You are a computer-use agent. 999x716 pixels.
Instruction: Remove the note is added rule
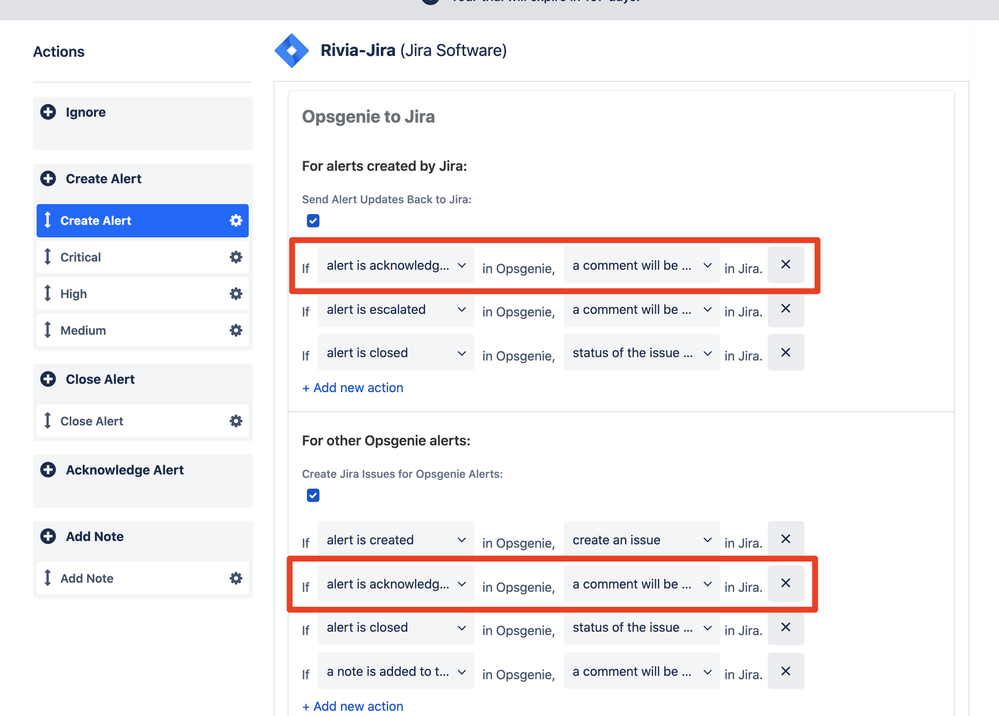click(786, 671)
